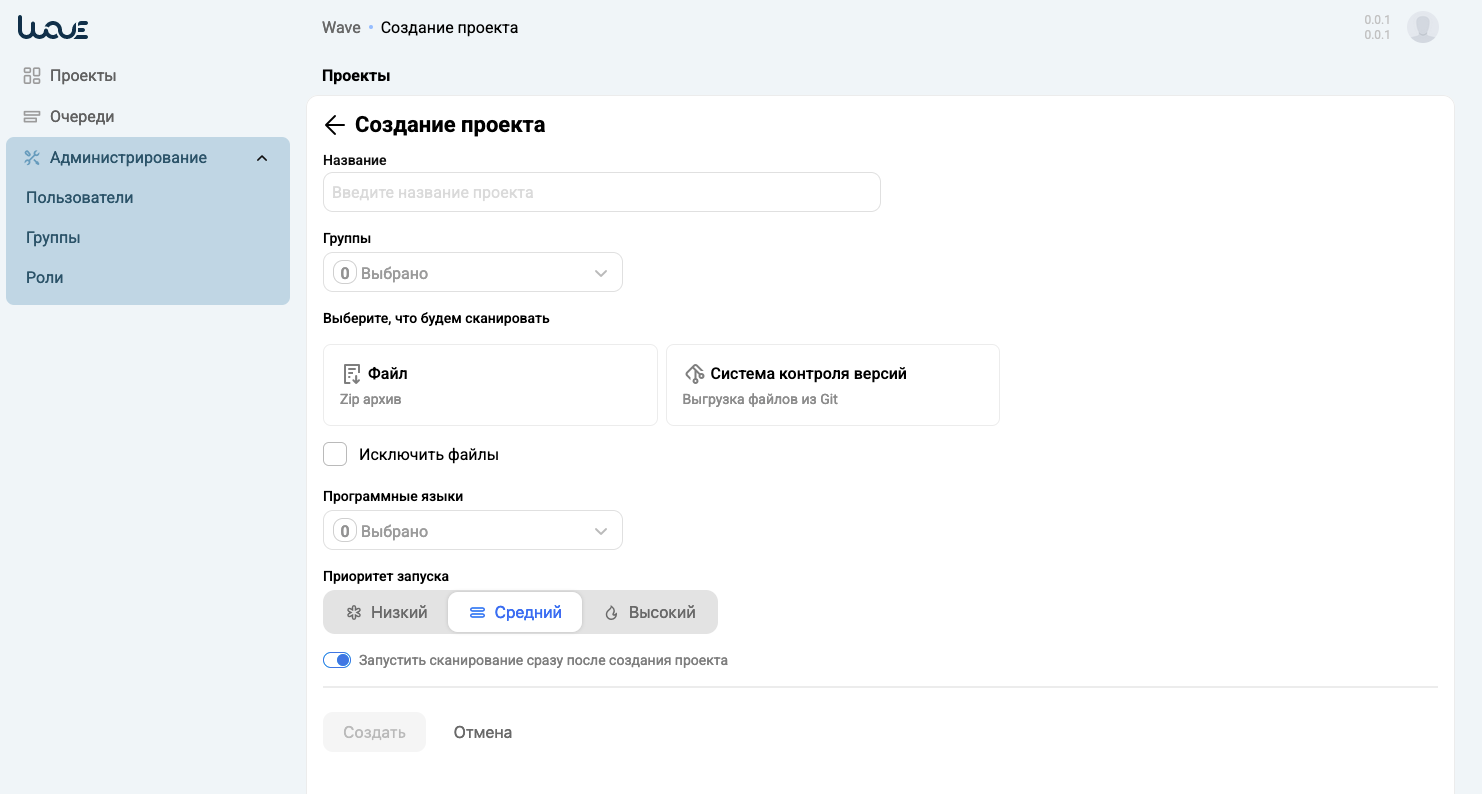Open the Группы dropdown
This screenshot has width=1482, height=794.
coord(472,273)
